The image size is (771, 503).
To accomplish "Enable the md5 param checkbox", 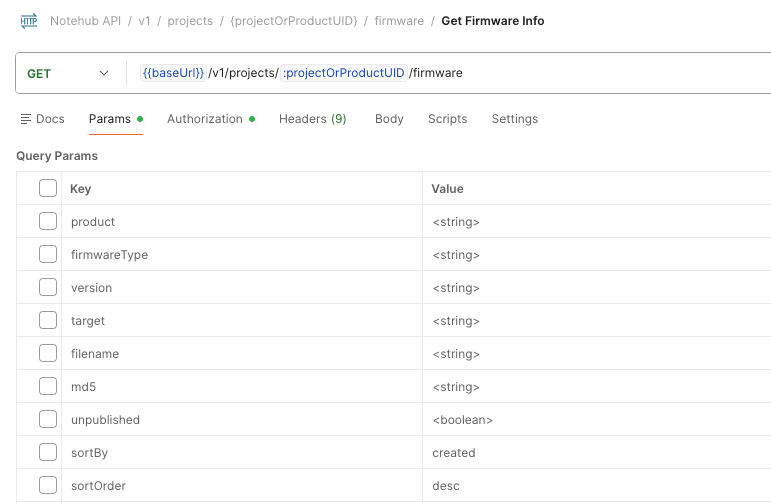I will (x=48, y=386).
